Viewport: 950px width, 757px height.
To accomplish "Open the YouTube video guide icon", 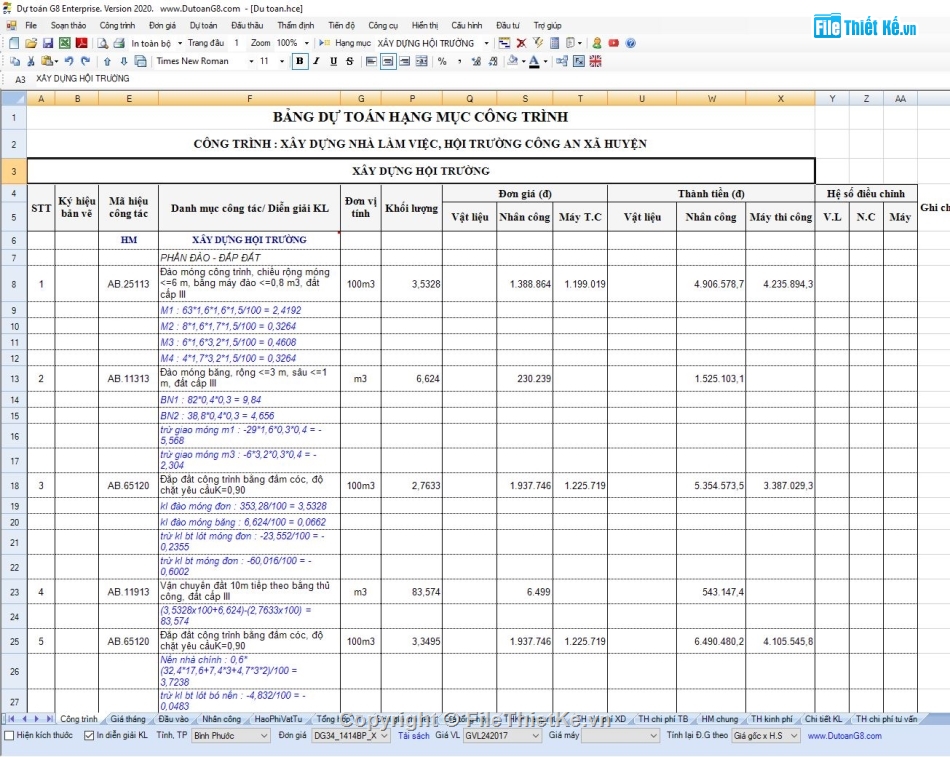I will pos(614,43).
